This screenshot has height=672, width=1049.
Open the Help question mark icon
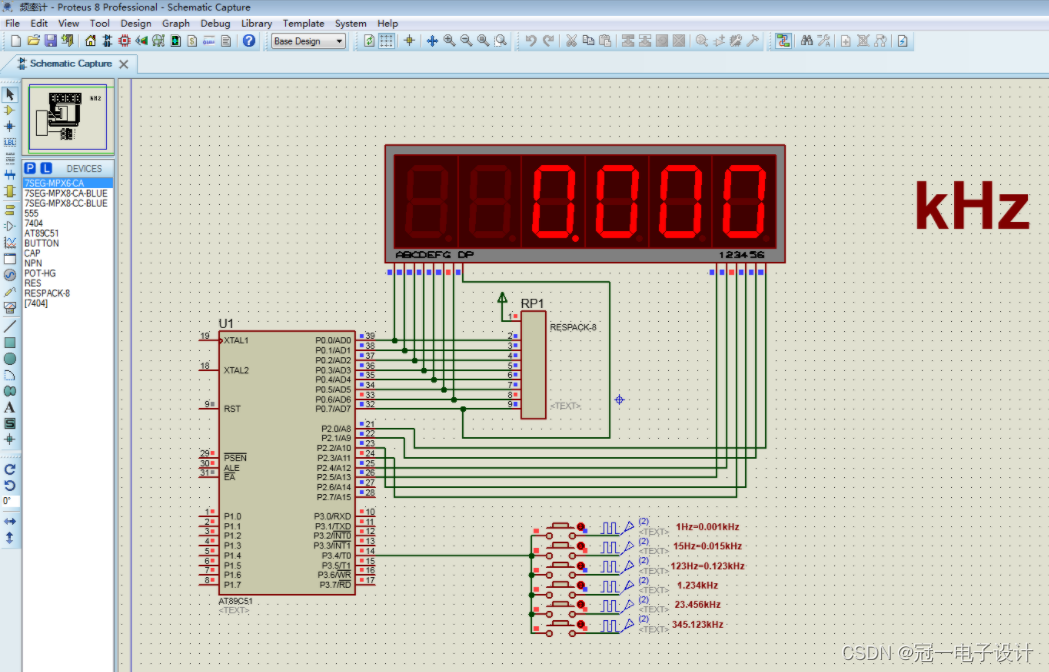point(249,41)
